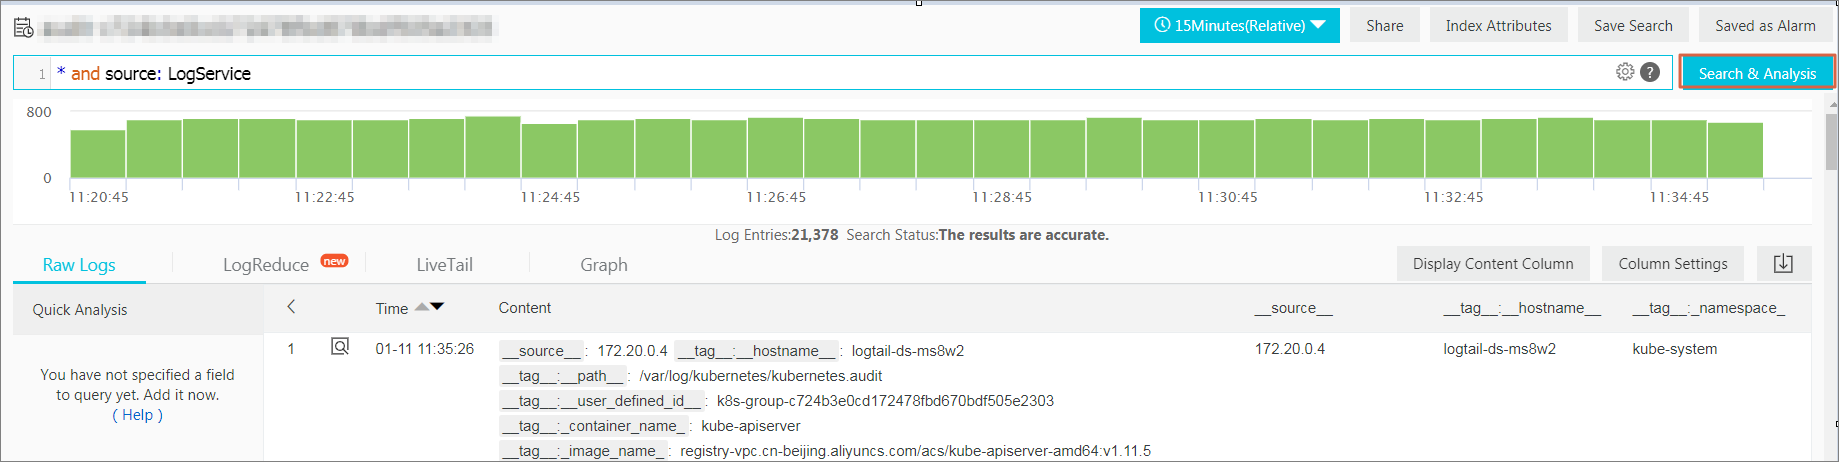Image resolution: width=1839 pixels, height=462 pixels.
Task: Switch to the Graph tab
Action: (604, 265)
